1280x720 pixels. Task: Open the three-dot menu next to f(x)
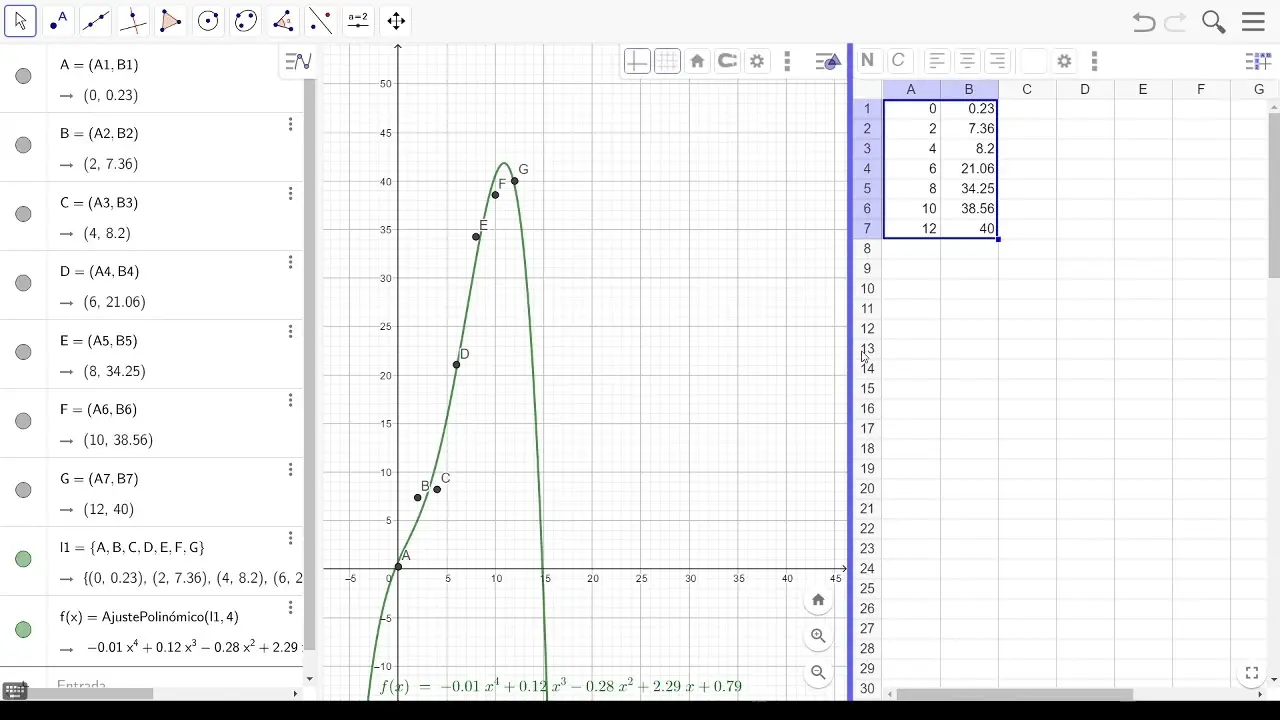[290, 607]
